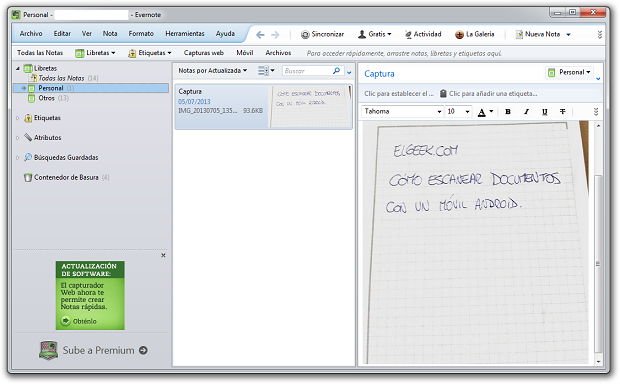Create a Nueva Nota
Screen dimensions: 620x384
tap(538, 34)
